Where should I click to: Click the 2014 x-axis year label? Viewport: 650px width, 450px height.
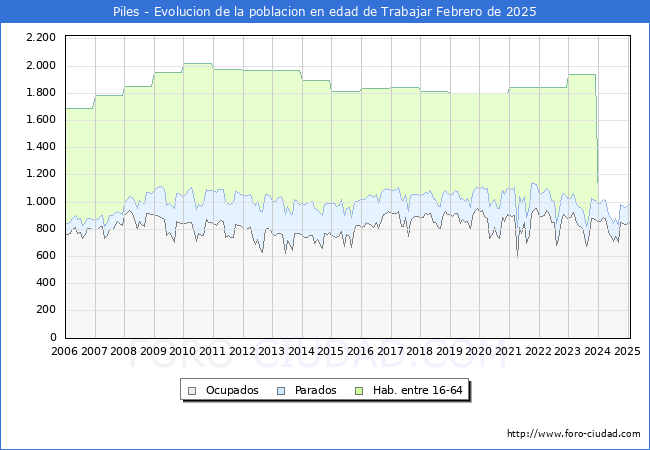[x=301, y=351]
